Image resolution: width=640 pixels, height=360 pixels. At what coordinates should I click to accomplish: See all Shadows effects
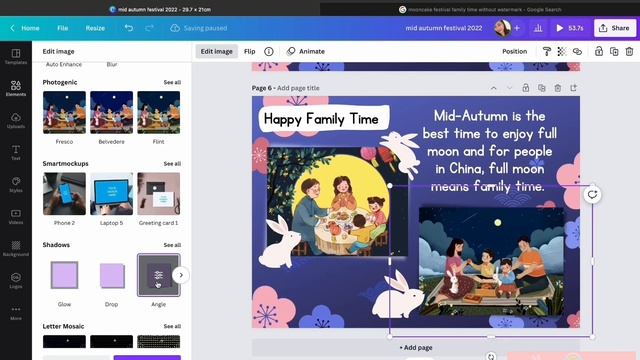pyautogui.click(x=172, y=245)
